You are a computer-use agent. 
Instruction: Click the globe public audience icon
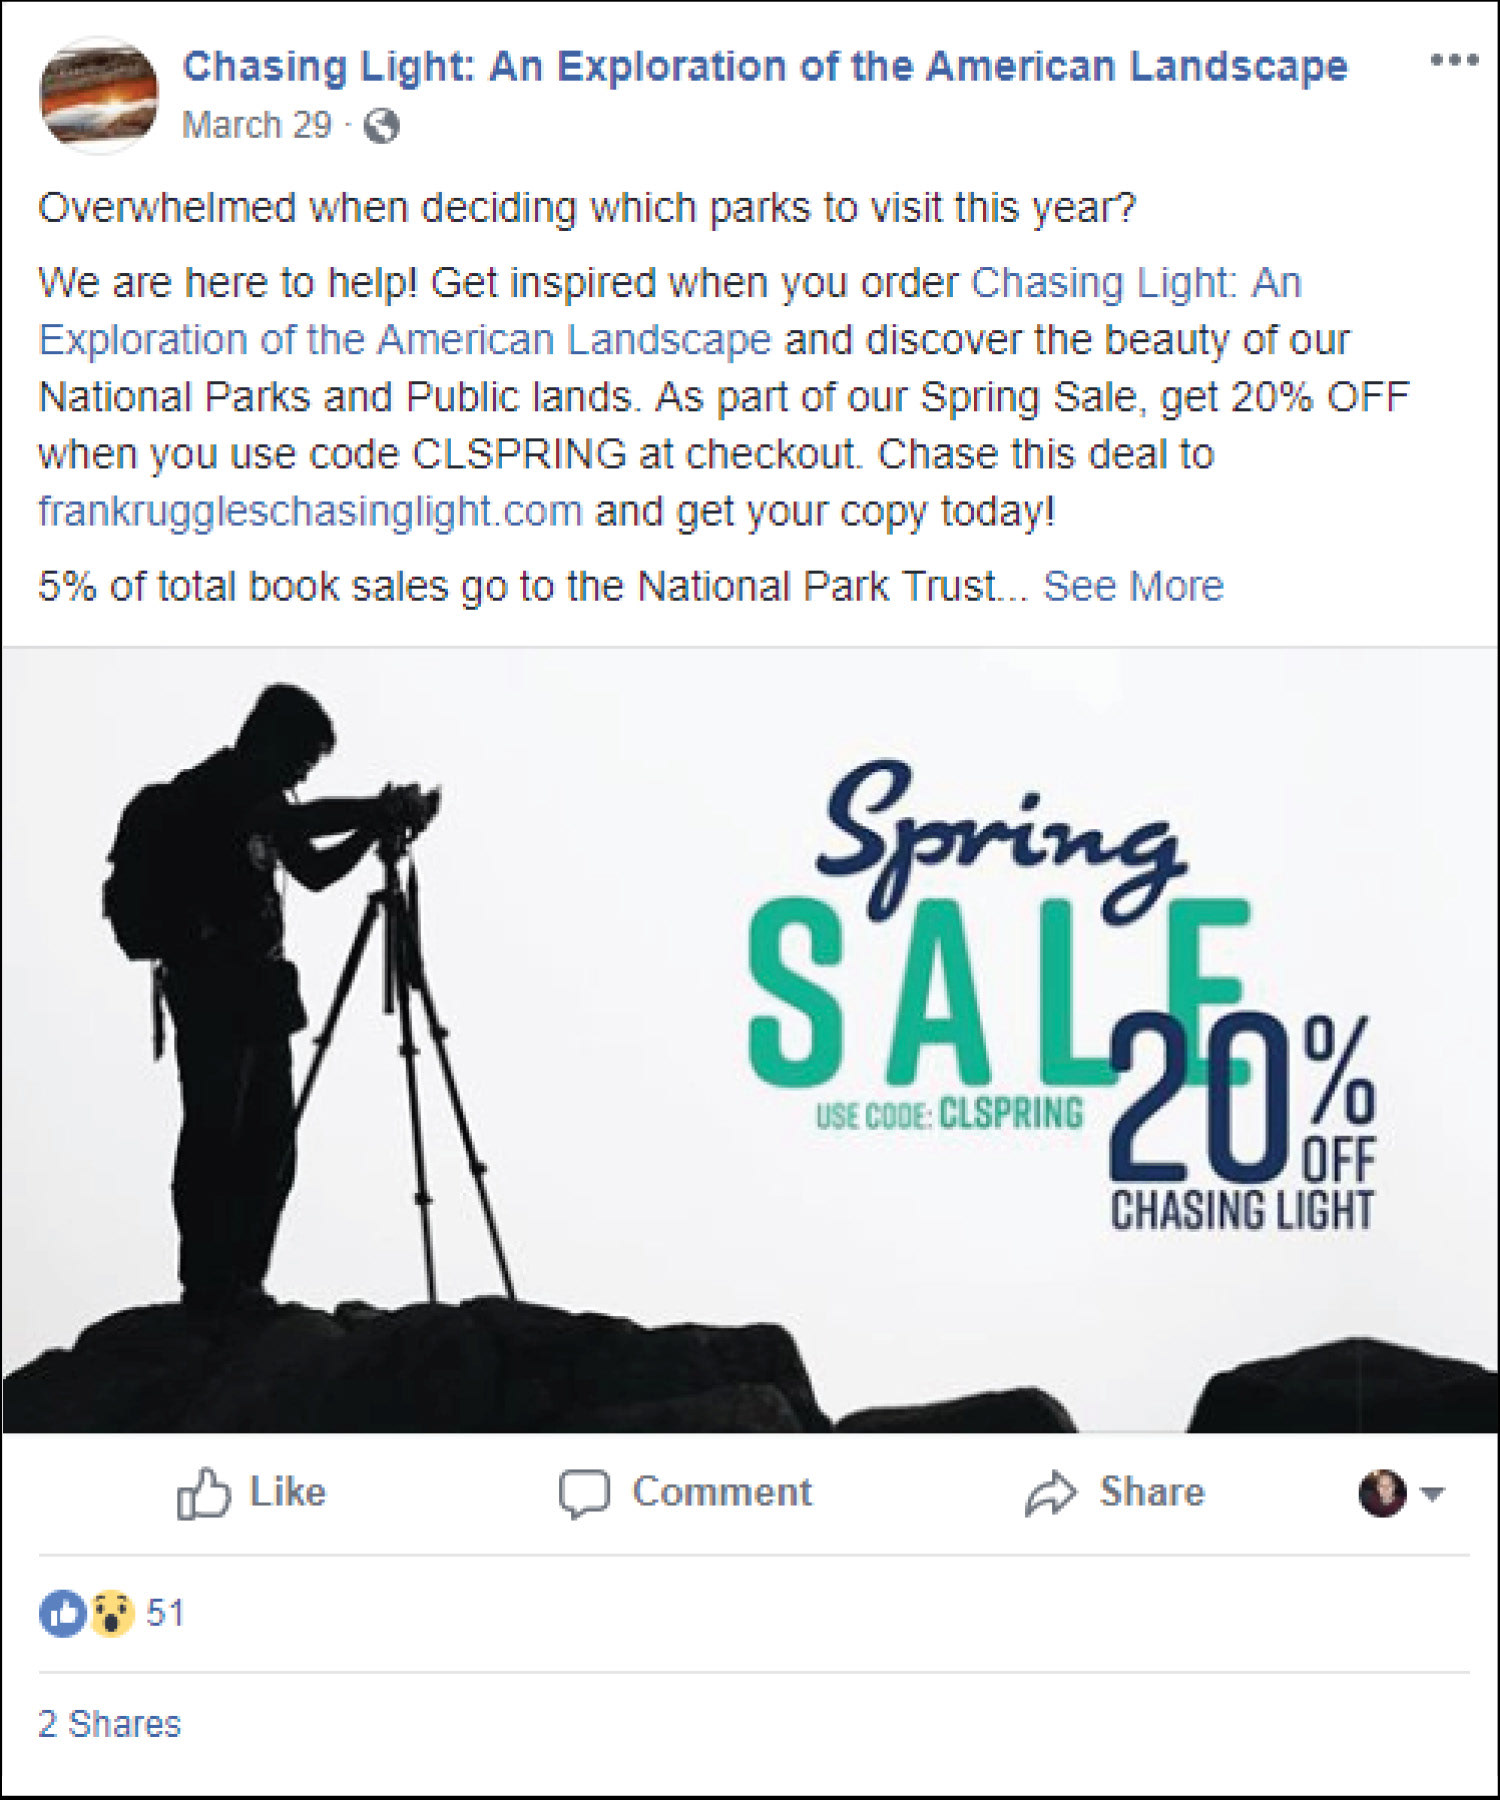coord(381,126)
